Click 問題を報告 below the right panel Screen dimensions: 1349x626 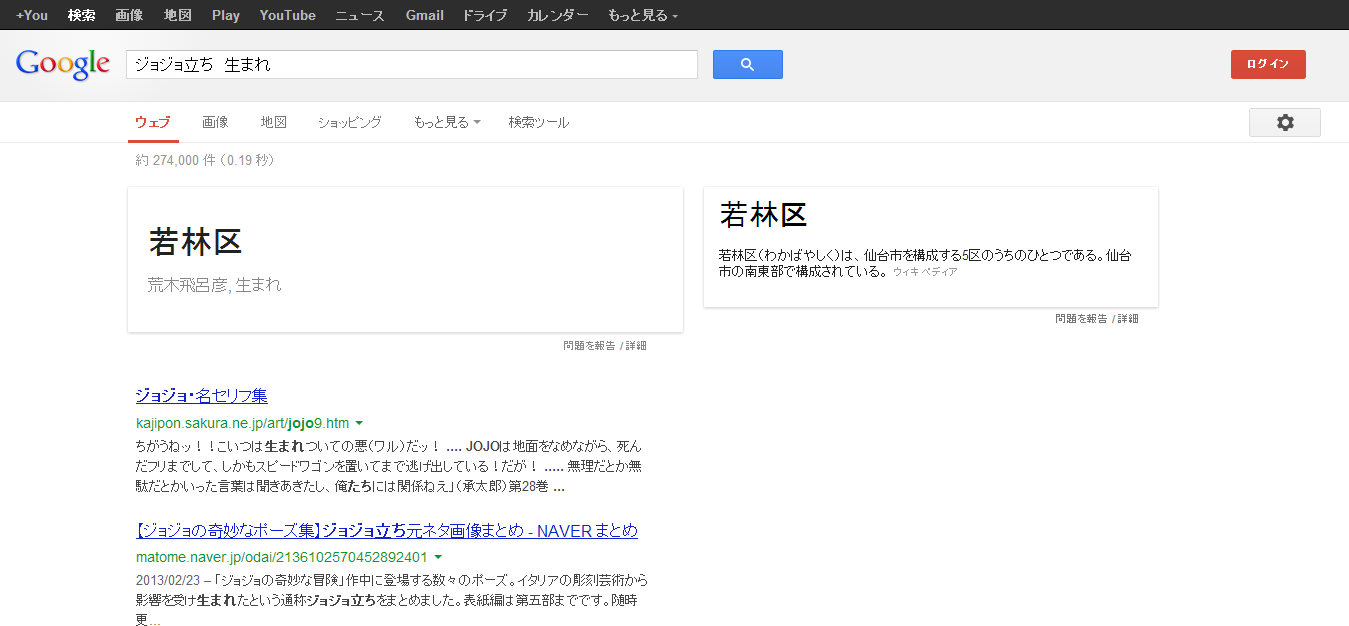pos(1081,319)
